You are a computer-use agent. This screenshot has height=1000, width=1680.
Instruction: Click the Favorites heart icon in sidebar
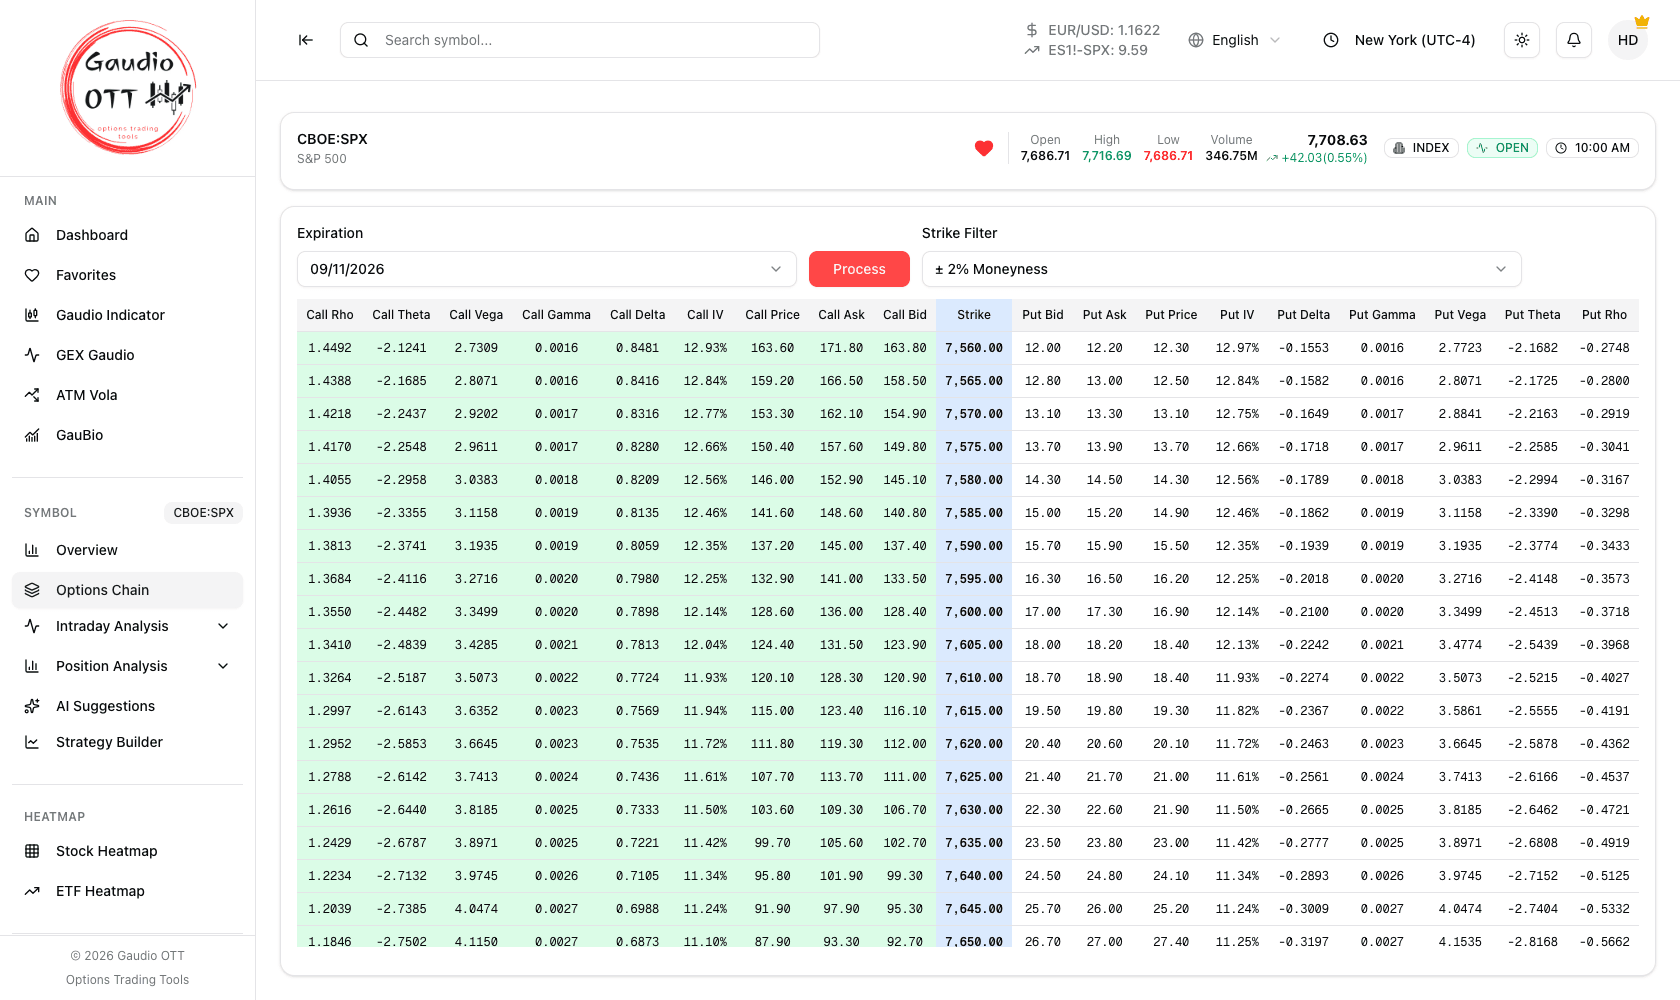pyautogui.click(x=32, y=275)
